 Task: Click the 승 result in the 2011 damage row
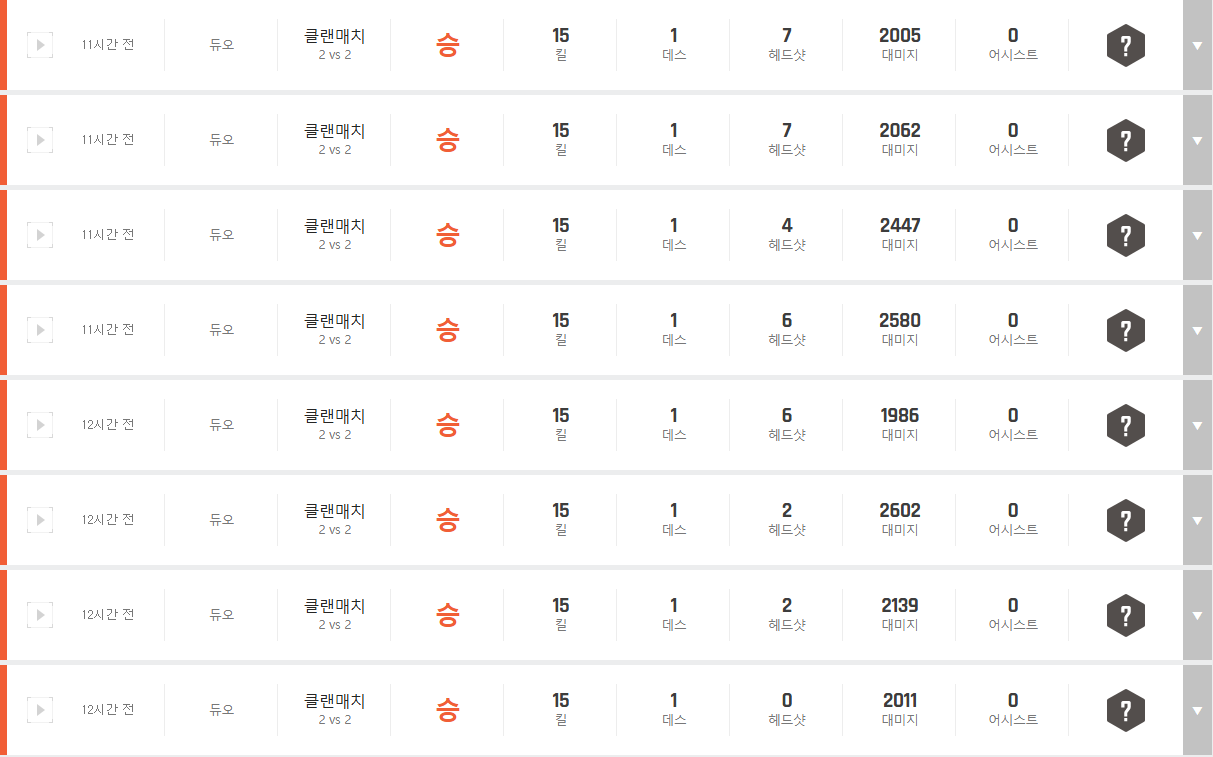click(x=447, y=711)
